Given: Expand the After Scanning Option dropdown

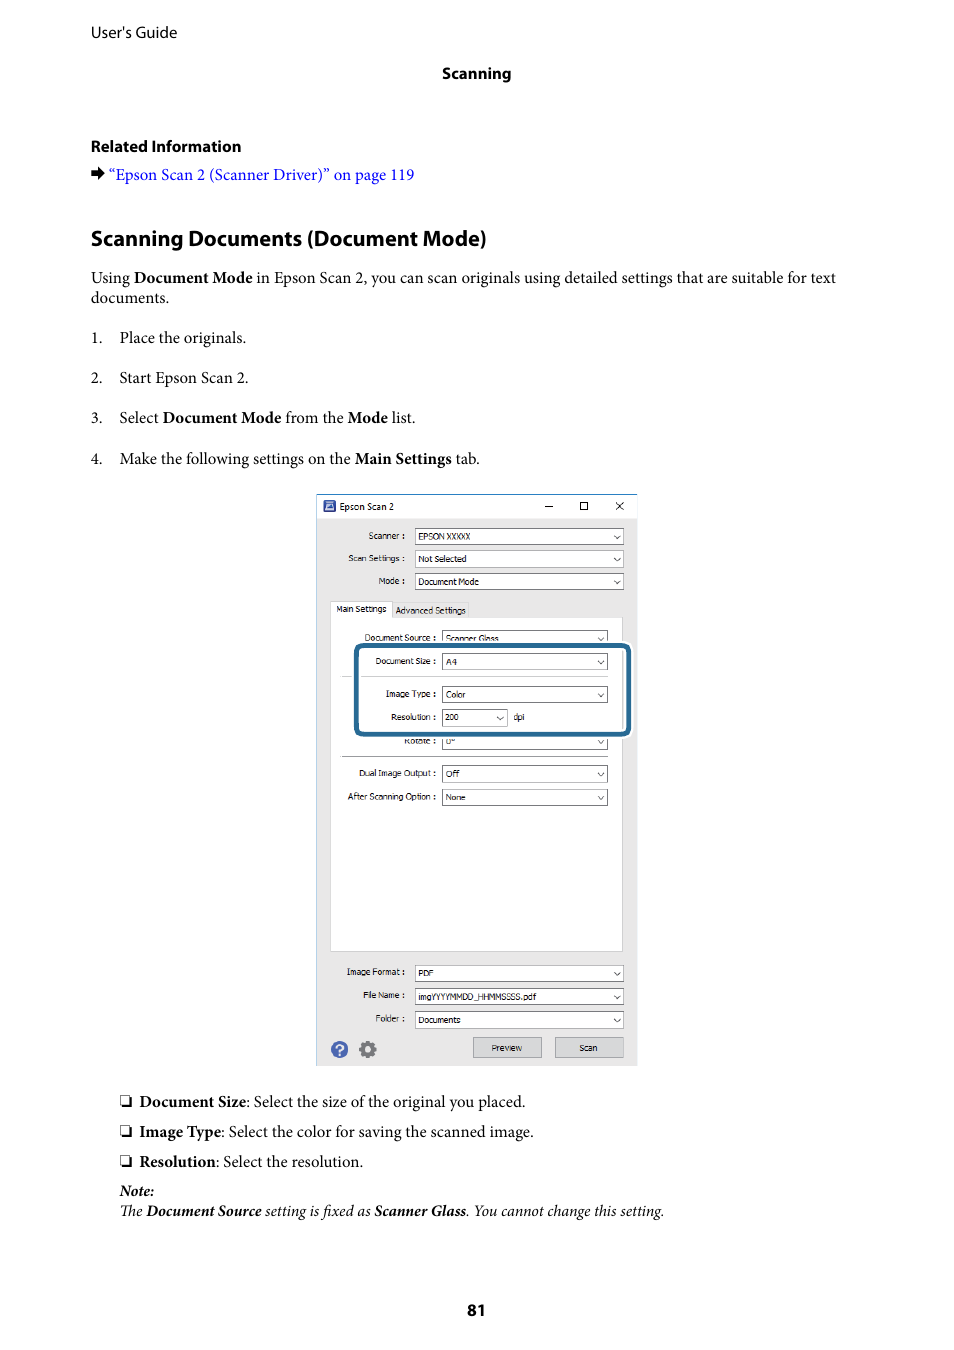Looking at the screenshot, I should coord(525,798).
